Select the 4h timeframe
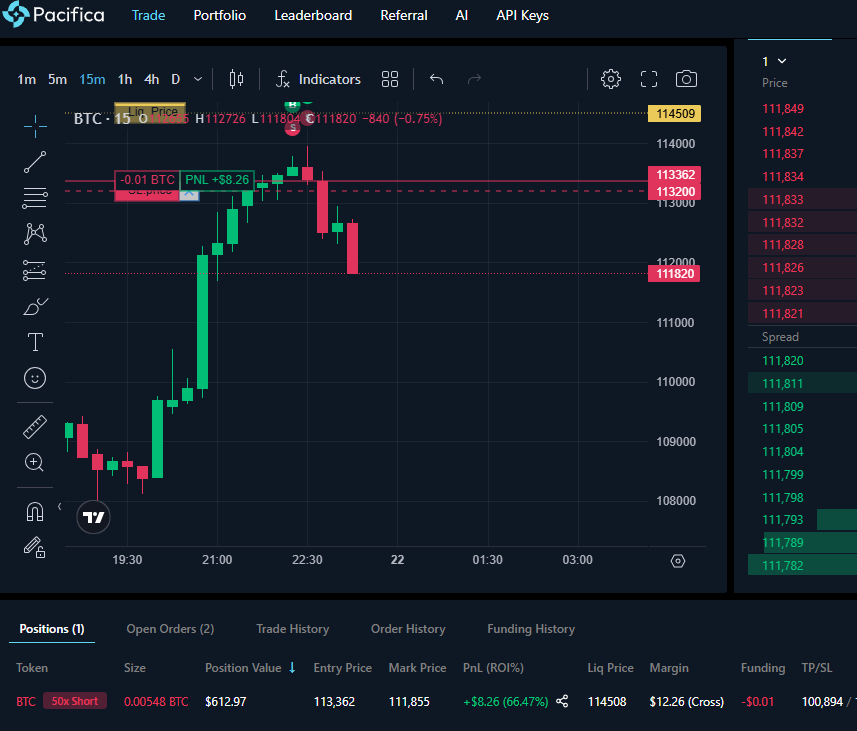Image resolution: width=857 pixels, height=731 pixels. 151,79
